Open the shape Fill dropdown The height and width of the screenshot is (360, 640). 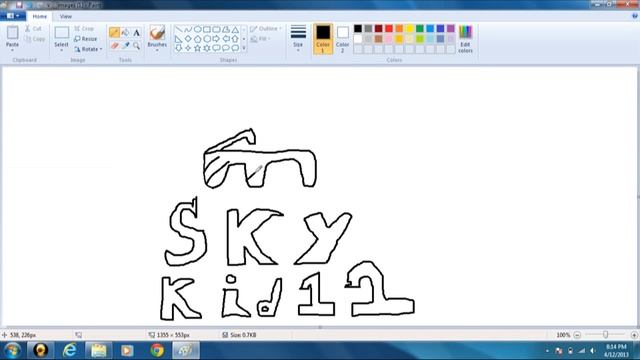tap(260, 39)
